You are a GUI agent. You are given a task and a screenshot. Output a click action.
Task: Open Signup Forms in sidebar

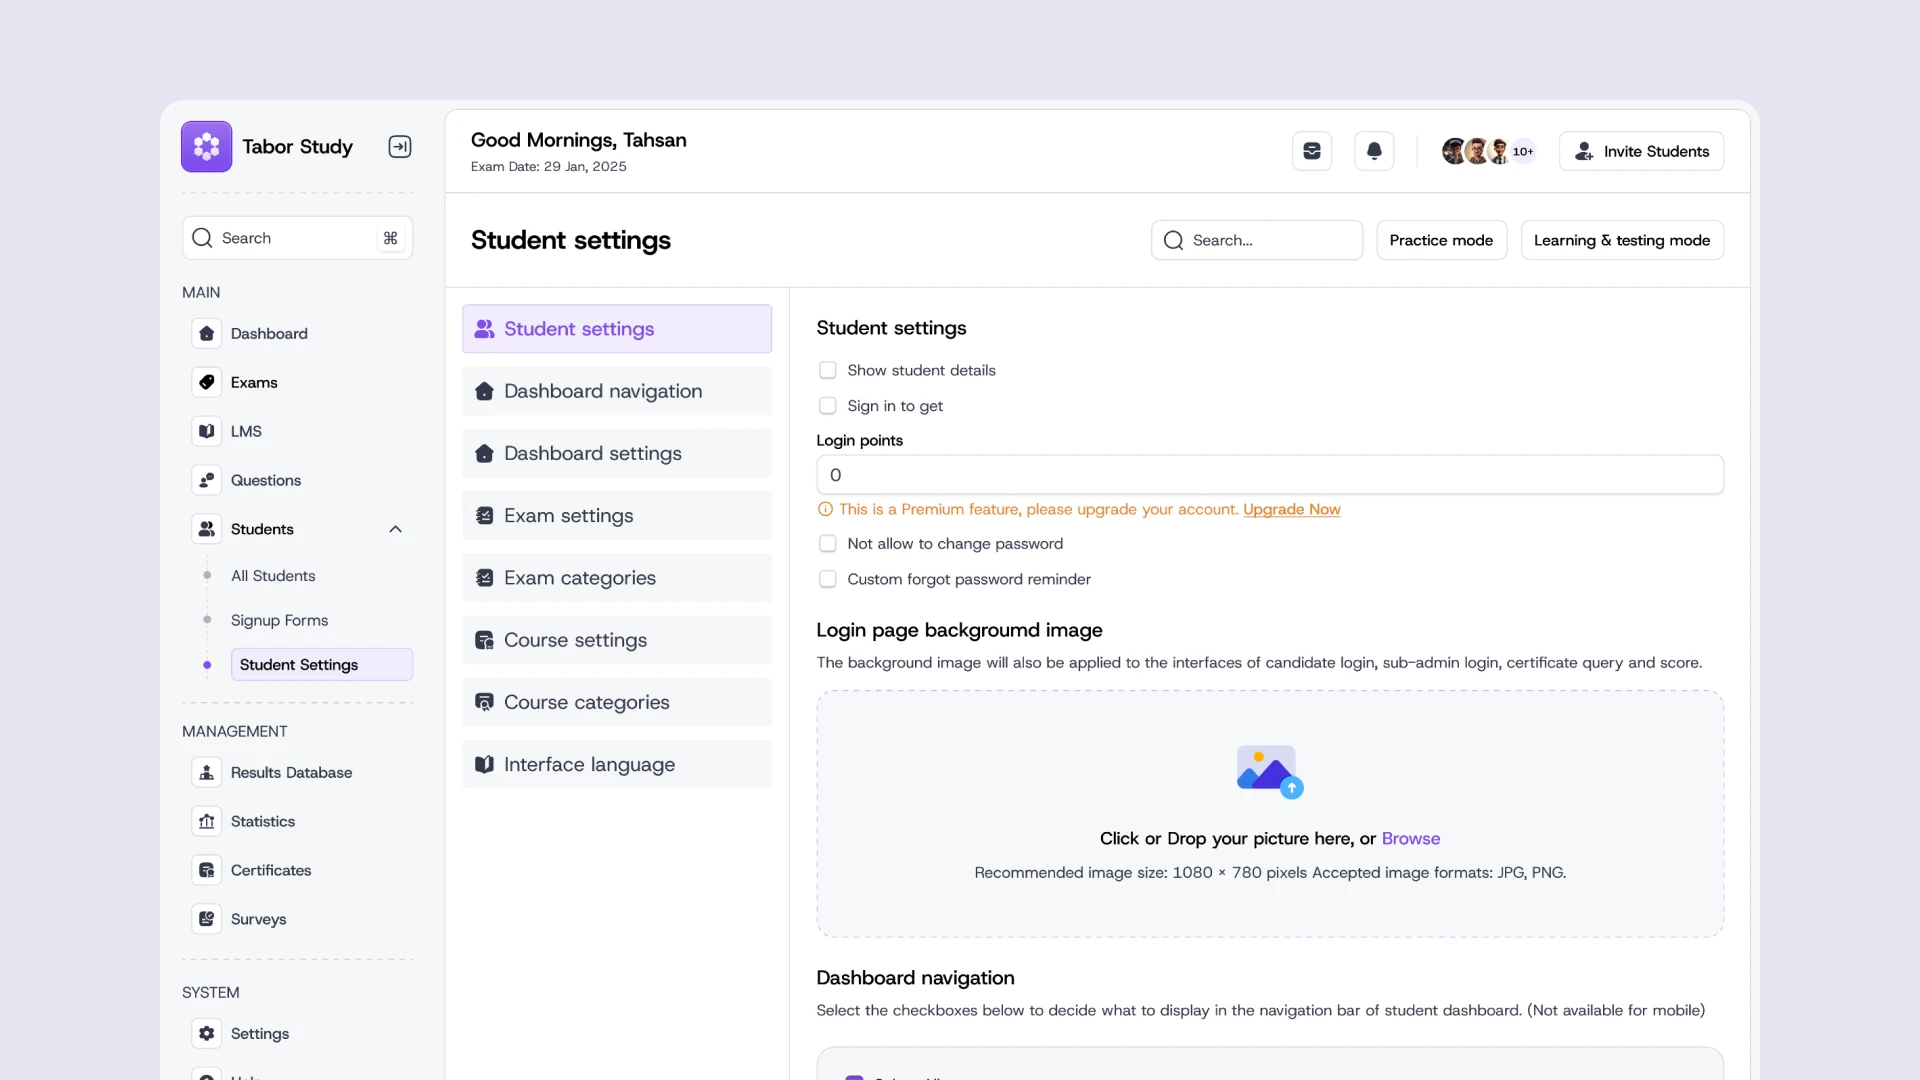point(279,620)
